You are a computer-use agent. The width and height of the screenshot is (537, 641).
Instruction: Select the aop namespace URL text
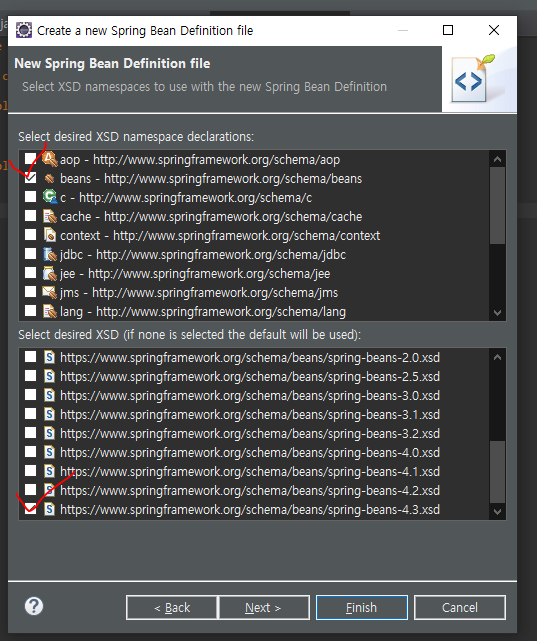(217, 159)
